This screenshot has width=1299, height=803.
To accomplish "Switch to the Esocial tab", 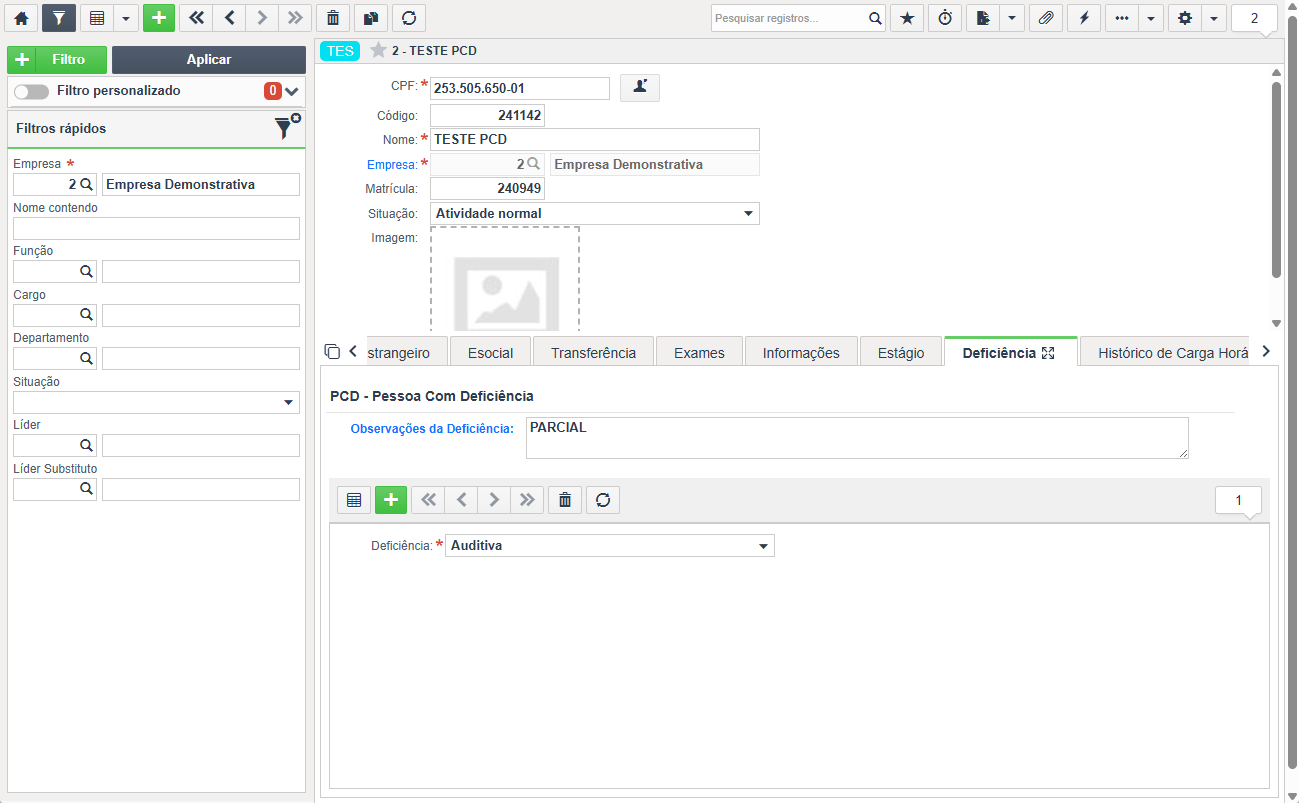I will pos(490,353).
